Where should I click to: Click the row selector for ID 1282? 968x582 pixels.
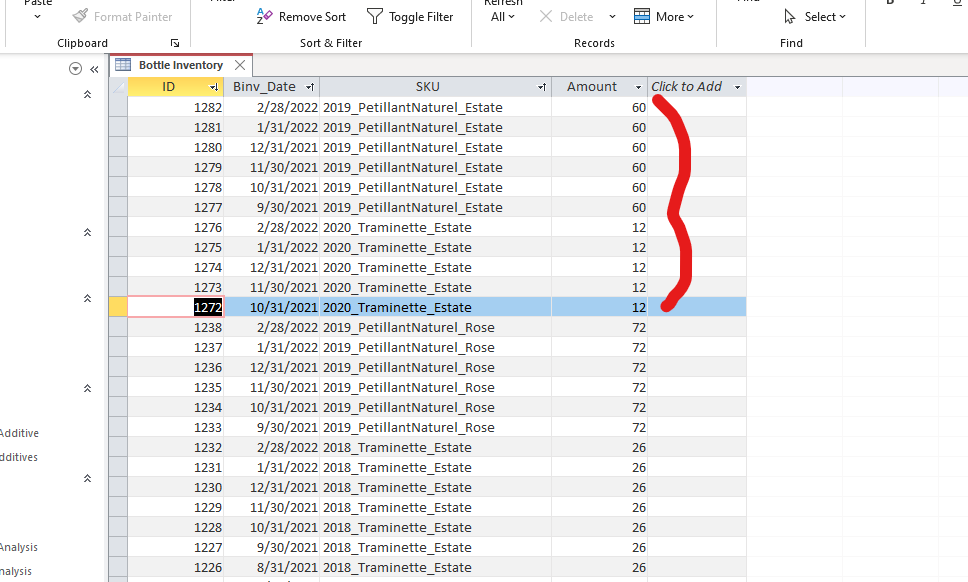point(119,107)
